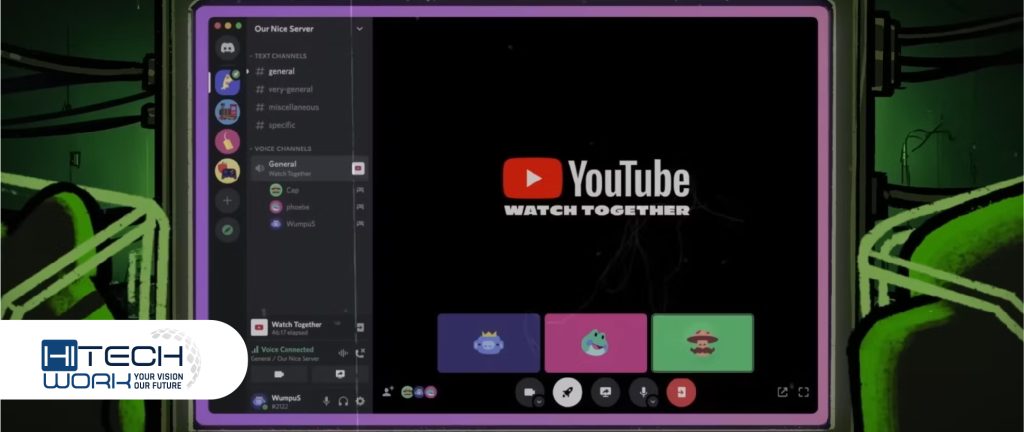Click the speaker icon of General voice channel
The image size is (1024, 432).
pos(259,168)
